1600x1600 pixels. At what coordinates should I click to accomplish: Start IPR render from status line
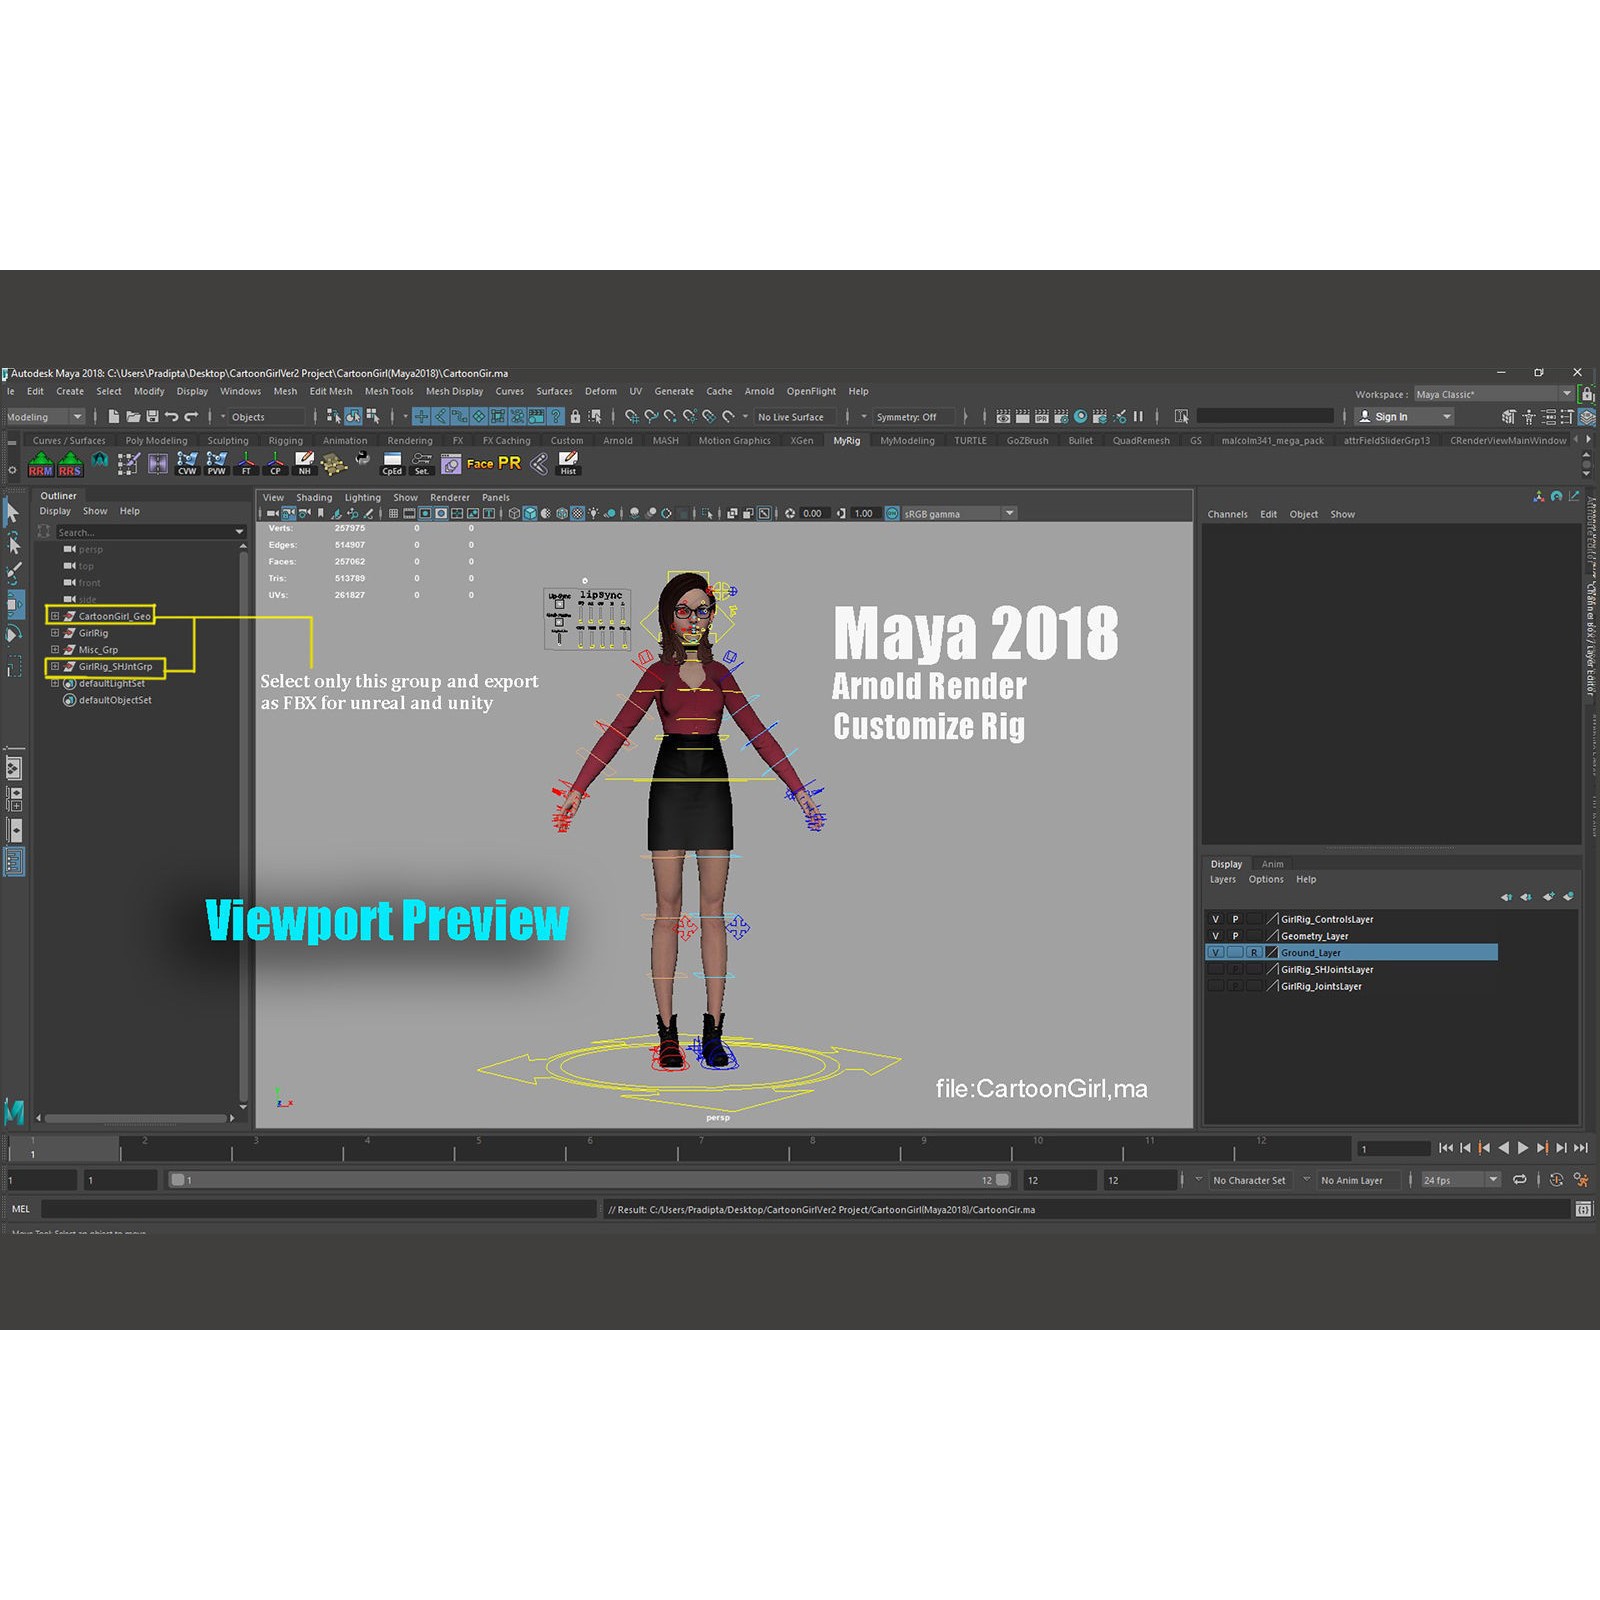pyautogui.click(x=1041, y=417)
